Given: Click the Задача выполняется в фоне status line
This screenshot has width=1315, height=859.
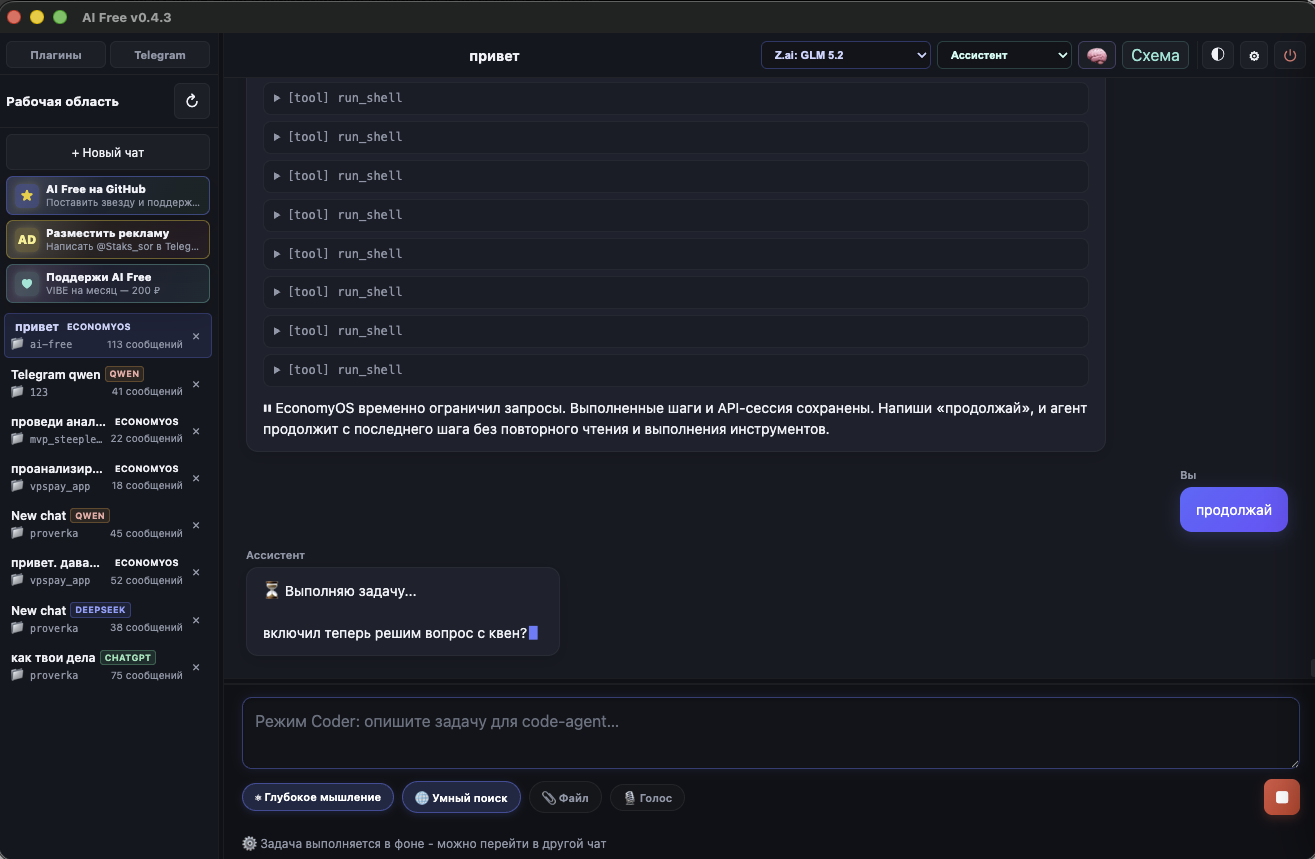Looking at the screenshot, I should pos(424,843).
